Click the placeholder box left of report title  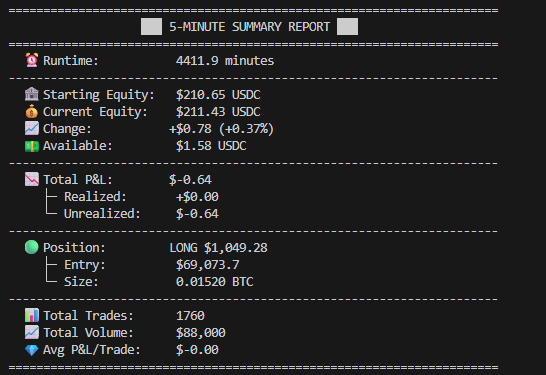click(x=151, y=26)
